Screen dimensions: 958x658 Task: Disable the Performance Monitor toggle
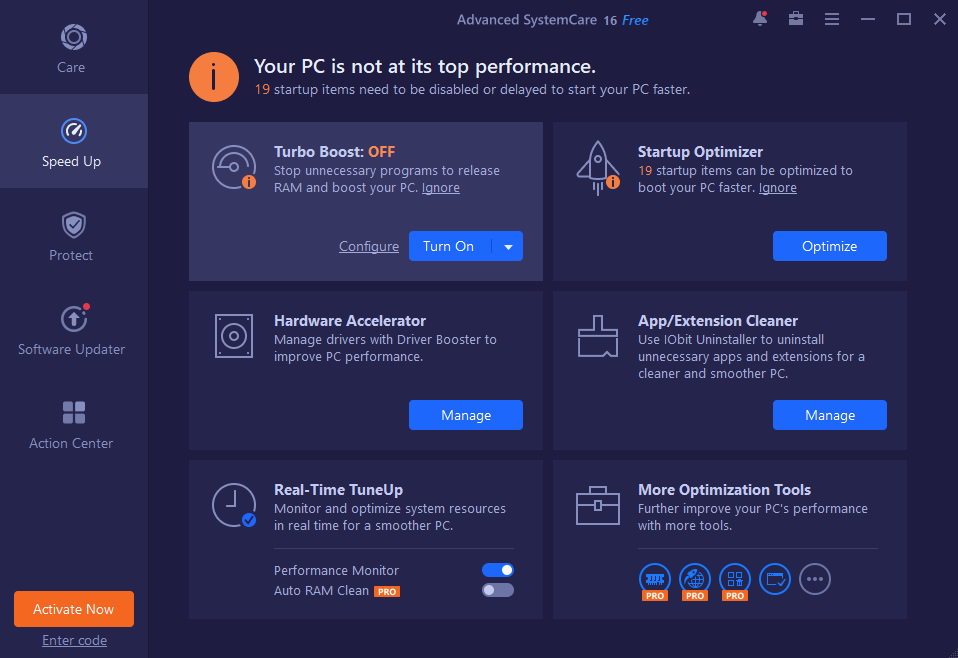click(498, 570)
